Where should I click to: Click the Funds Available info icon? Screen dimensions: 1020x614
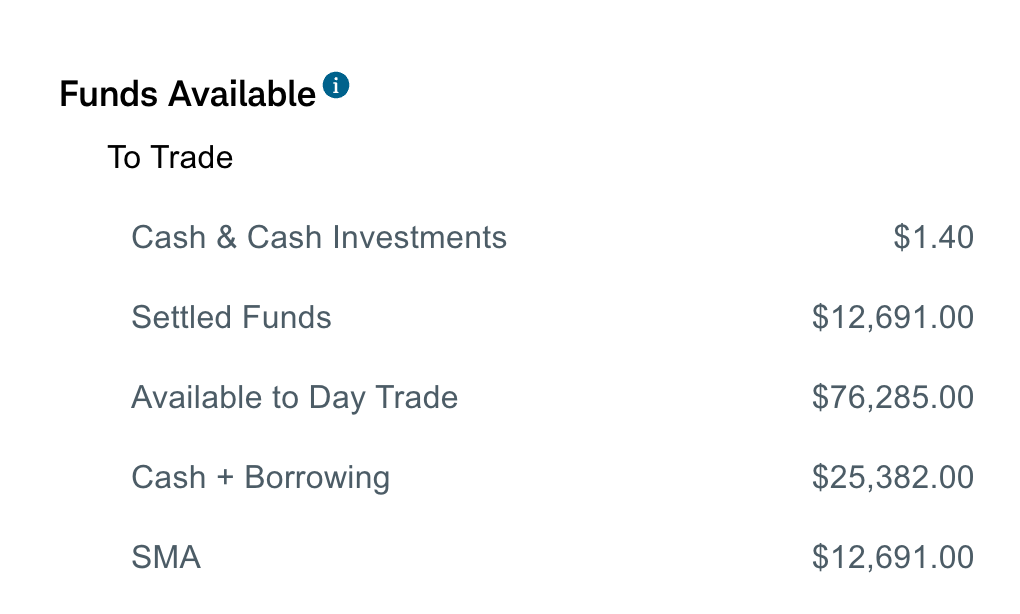coord(337,86)
